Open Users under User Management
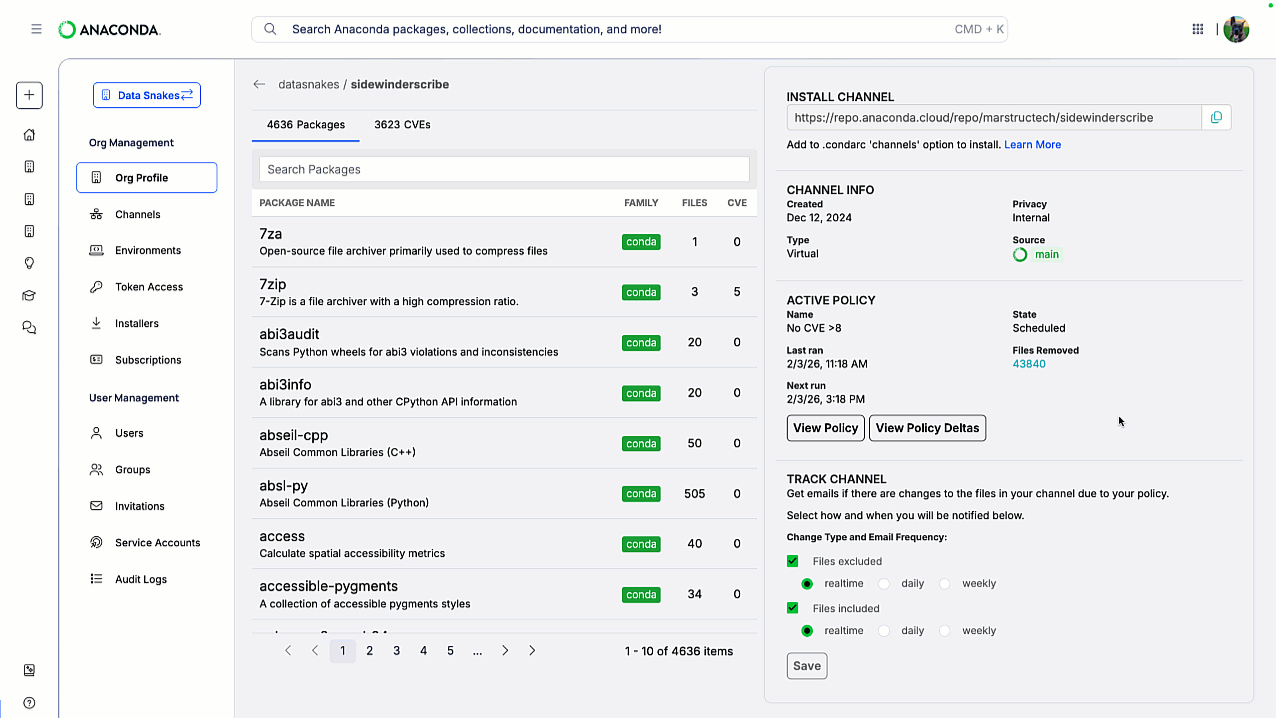 (x=129, y=433)
